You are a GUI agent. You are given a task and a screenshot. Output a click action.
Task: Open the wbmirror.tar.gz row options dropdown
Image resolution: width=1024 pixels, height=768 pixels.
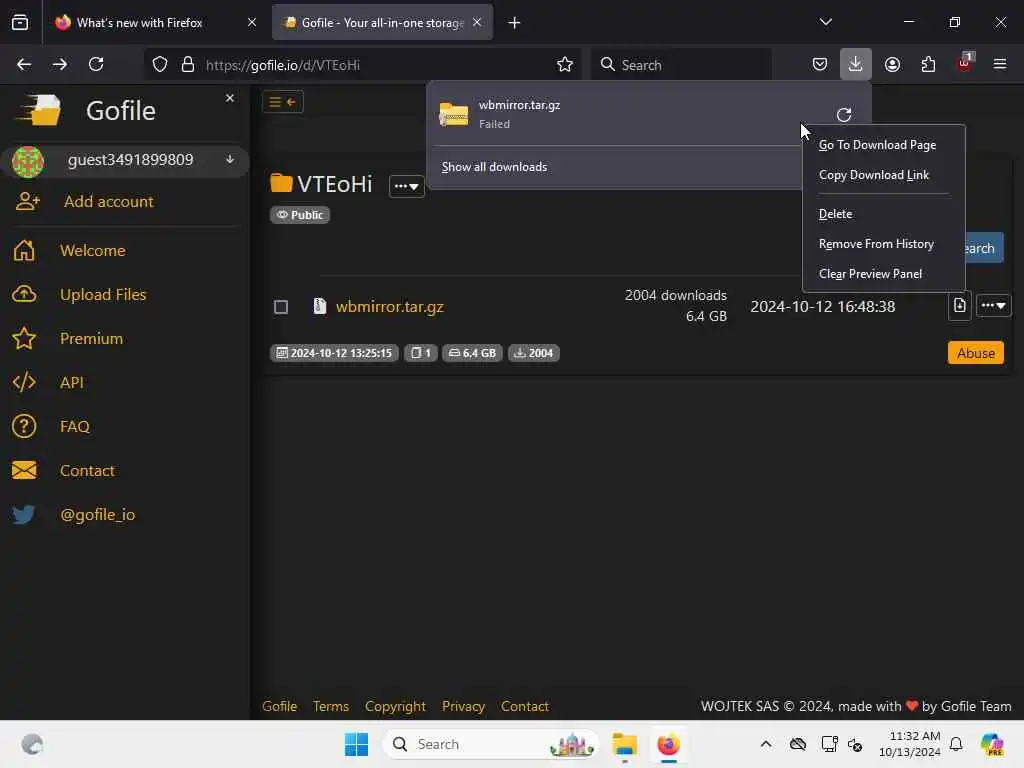point(993,305)
